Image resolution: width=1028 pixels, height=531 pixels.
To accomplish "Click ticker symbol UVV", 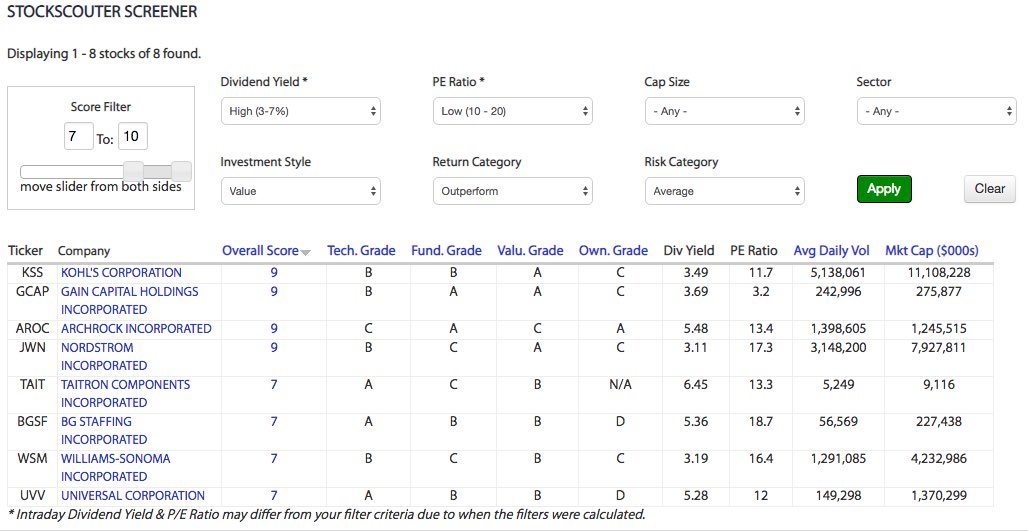I will [32, 496].
